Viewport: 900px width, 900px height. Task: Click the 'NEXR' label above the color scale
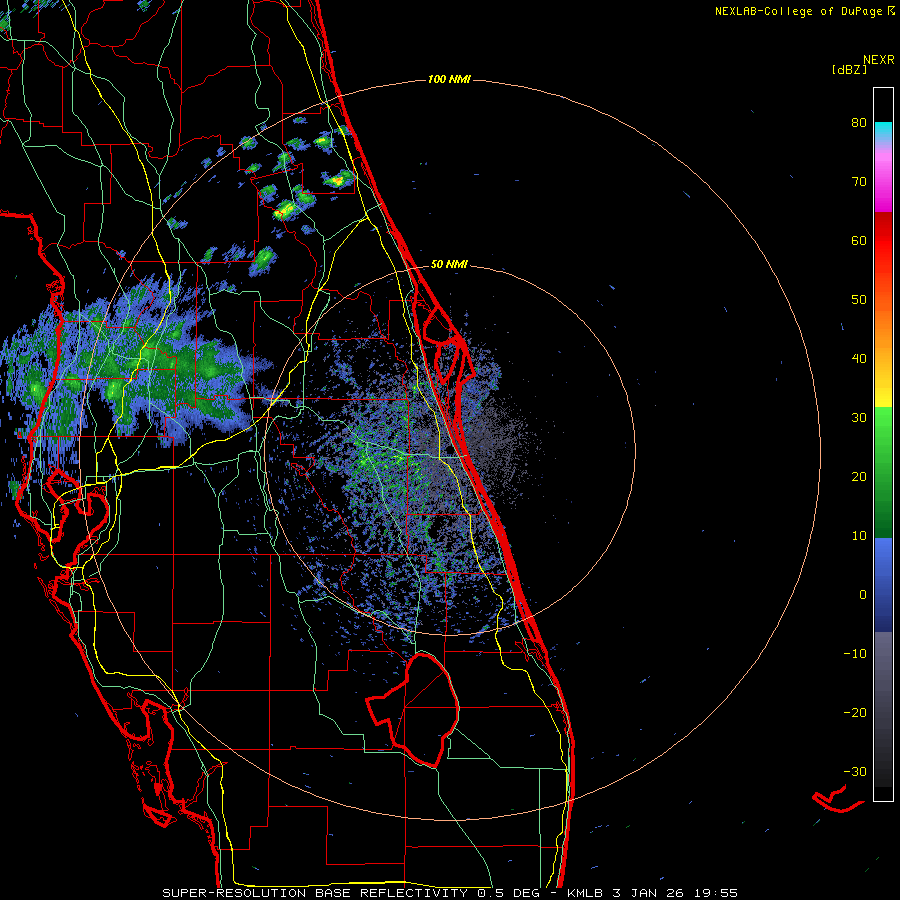[x=878, y=60]
